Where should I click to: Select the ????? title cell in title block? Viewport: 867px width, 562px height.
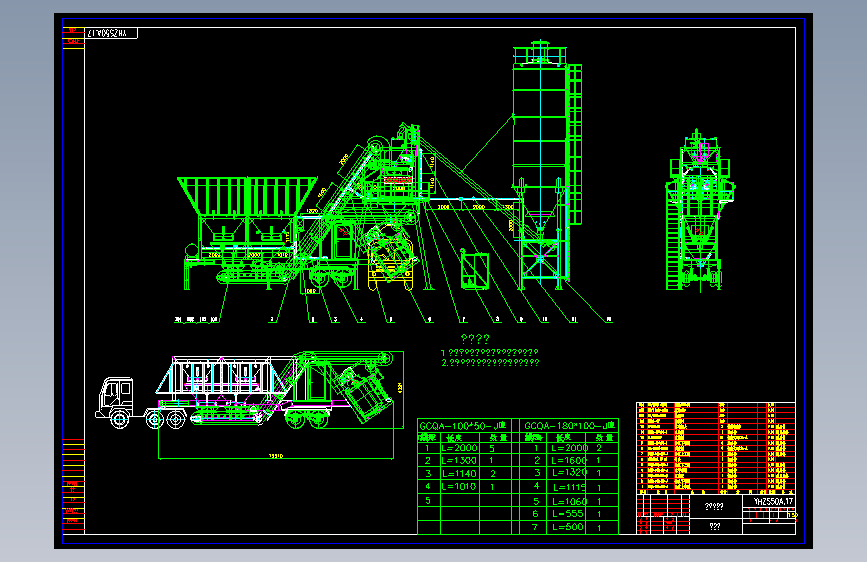point(714,506)
